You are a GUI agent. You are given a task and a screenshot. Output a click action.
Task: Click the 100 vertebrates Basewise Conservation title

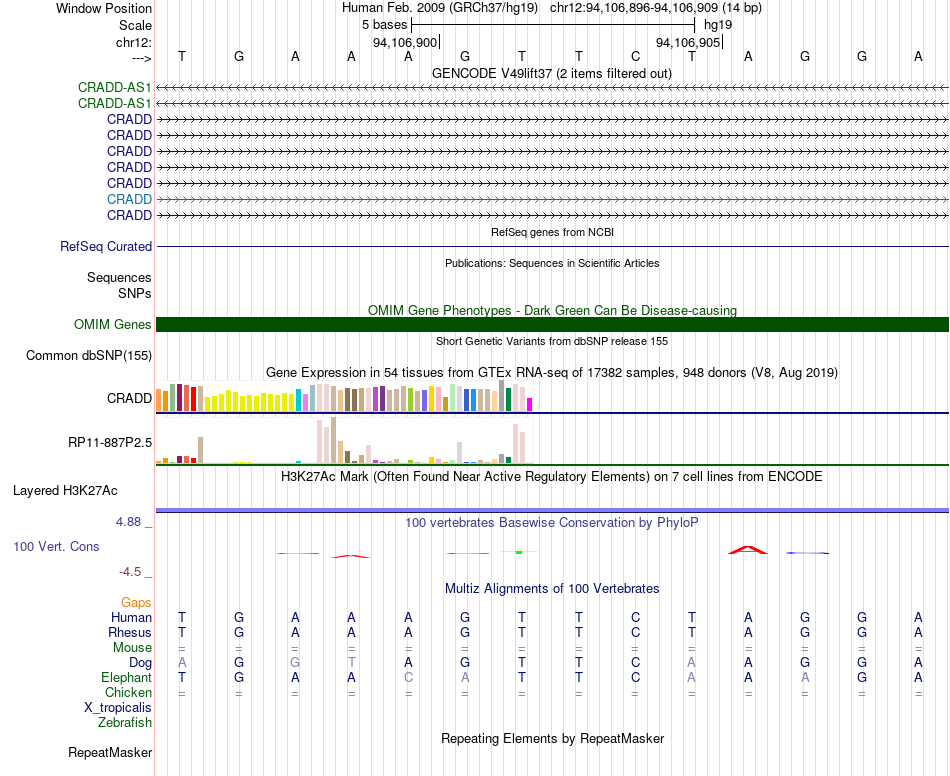click(x=552, y=522)
